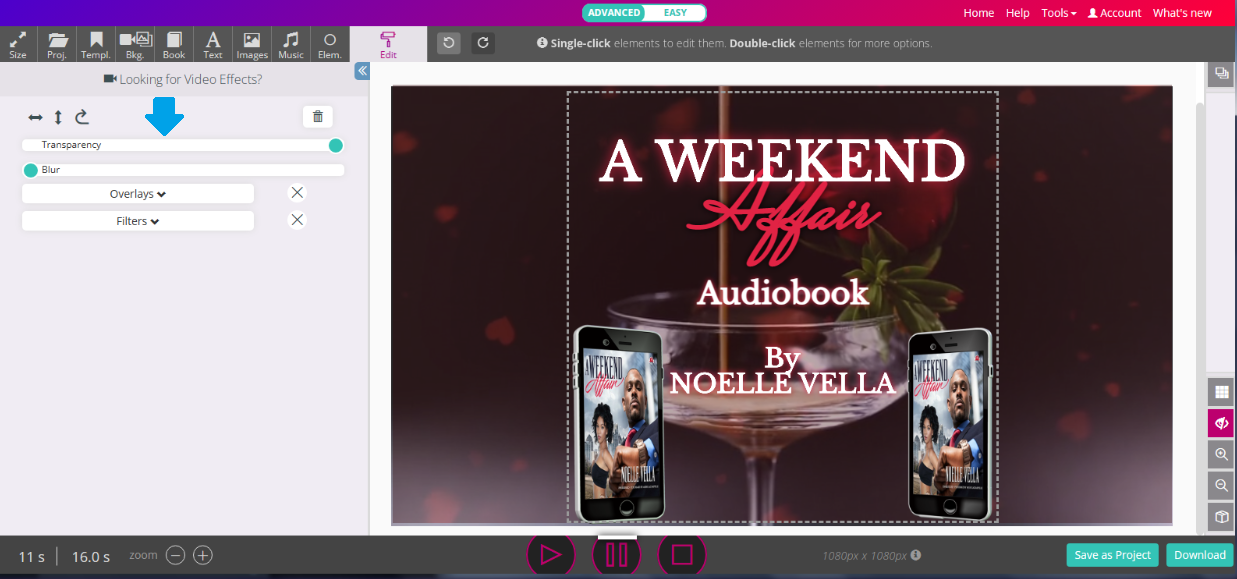Flip the element vertically
Viewport: 1237px width, 579px height.
click(58, 117)
